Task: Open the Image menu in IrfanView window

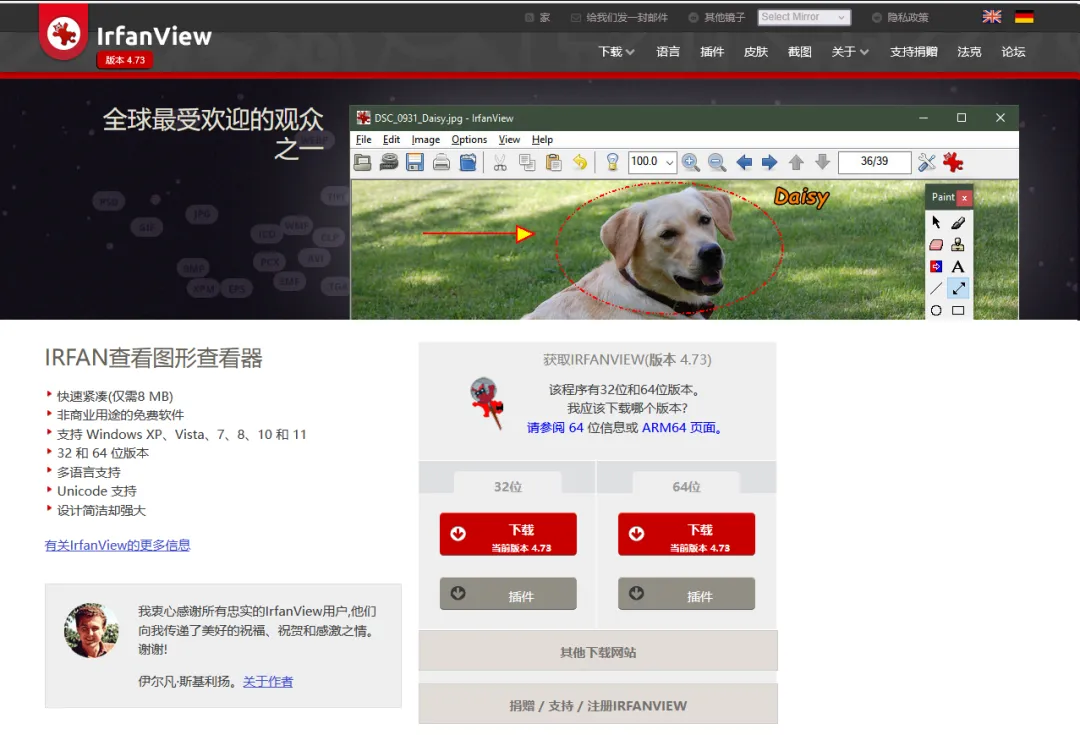Action: coord(426,140)
